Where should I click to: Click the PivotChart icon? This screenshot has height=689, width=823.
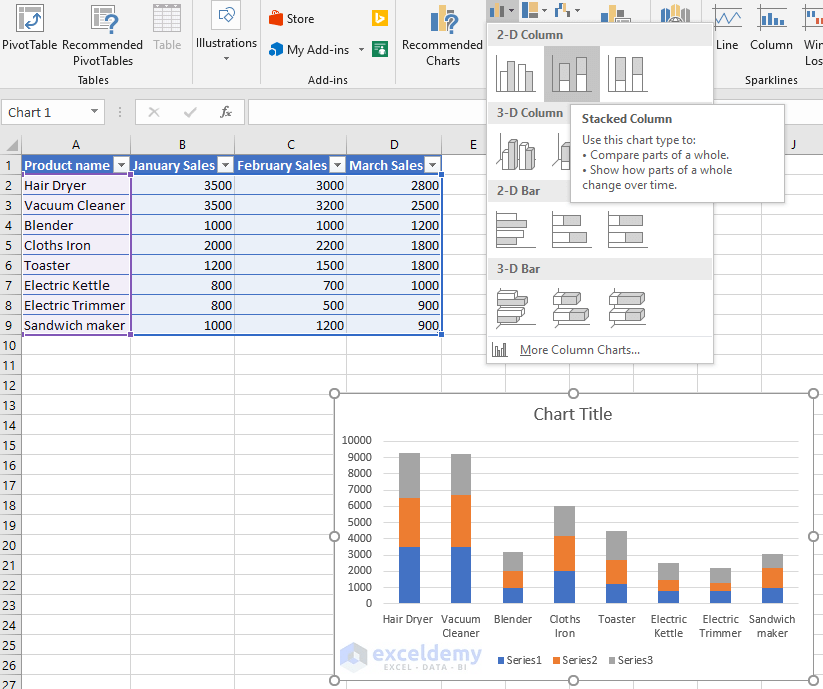coord(615,15)
